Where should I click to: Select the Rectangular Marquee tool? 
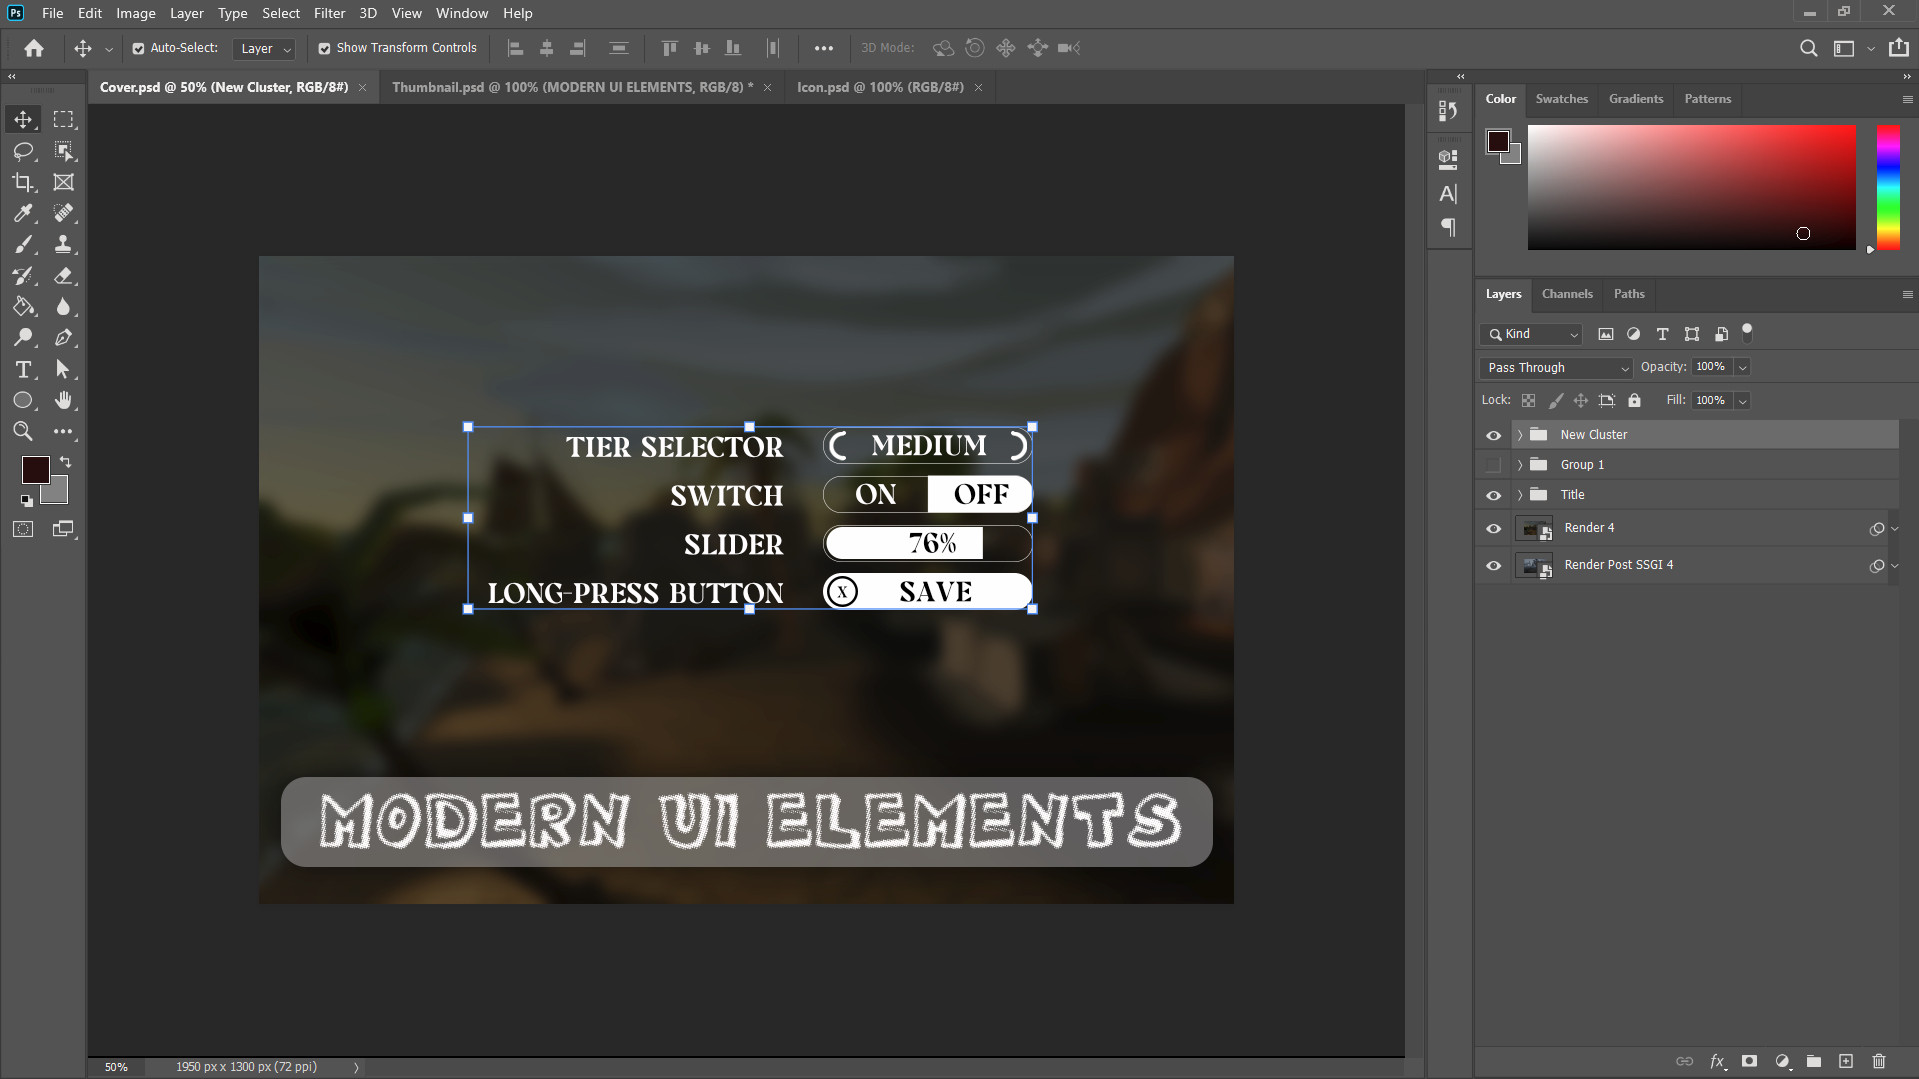tap(64, 119)
